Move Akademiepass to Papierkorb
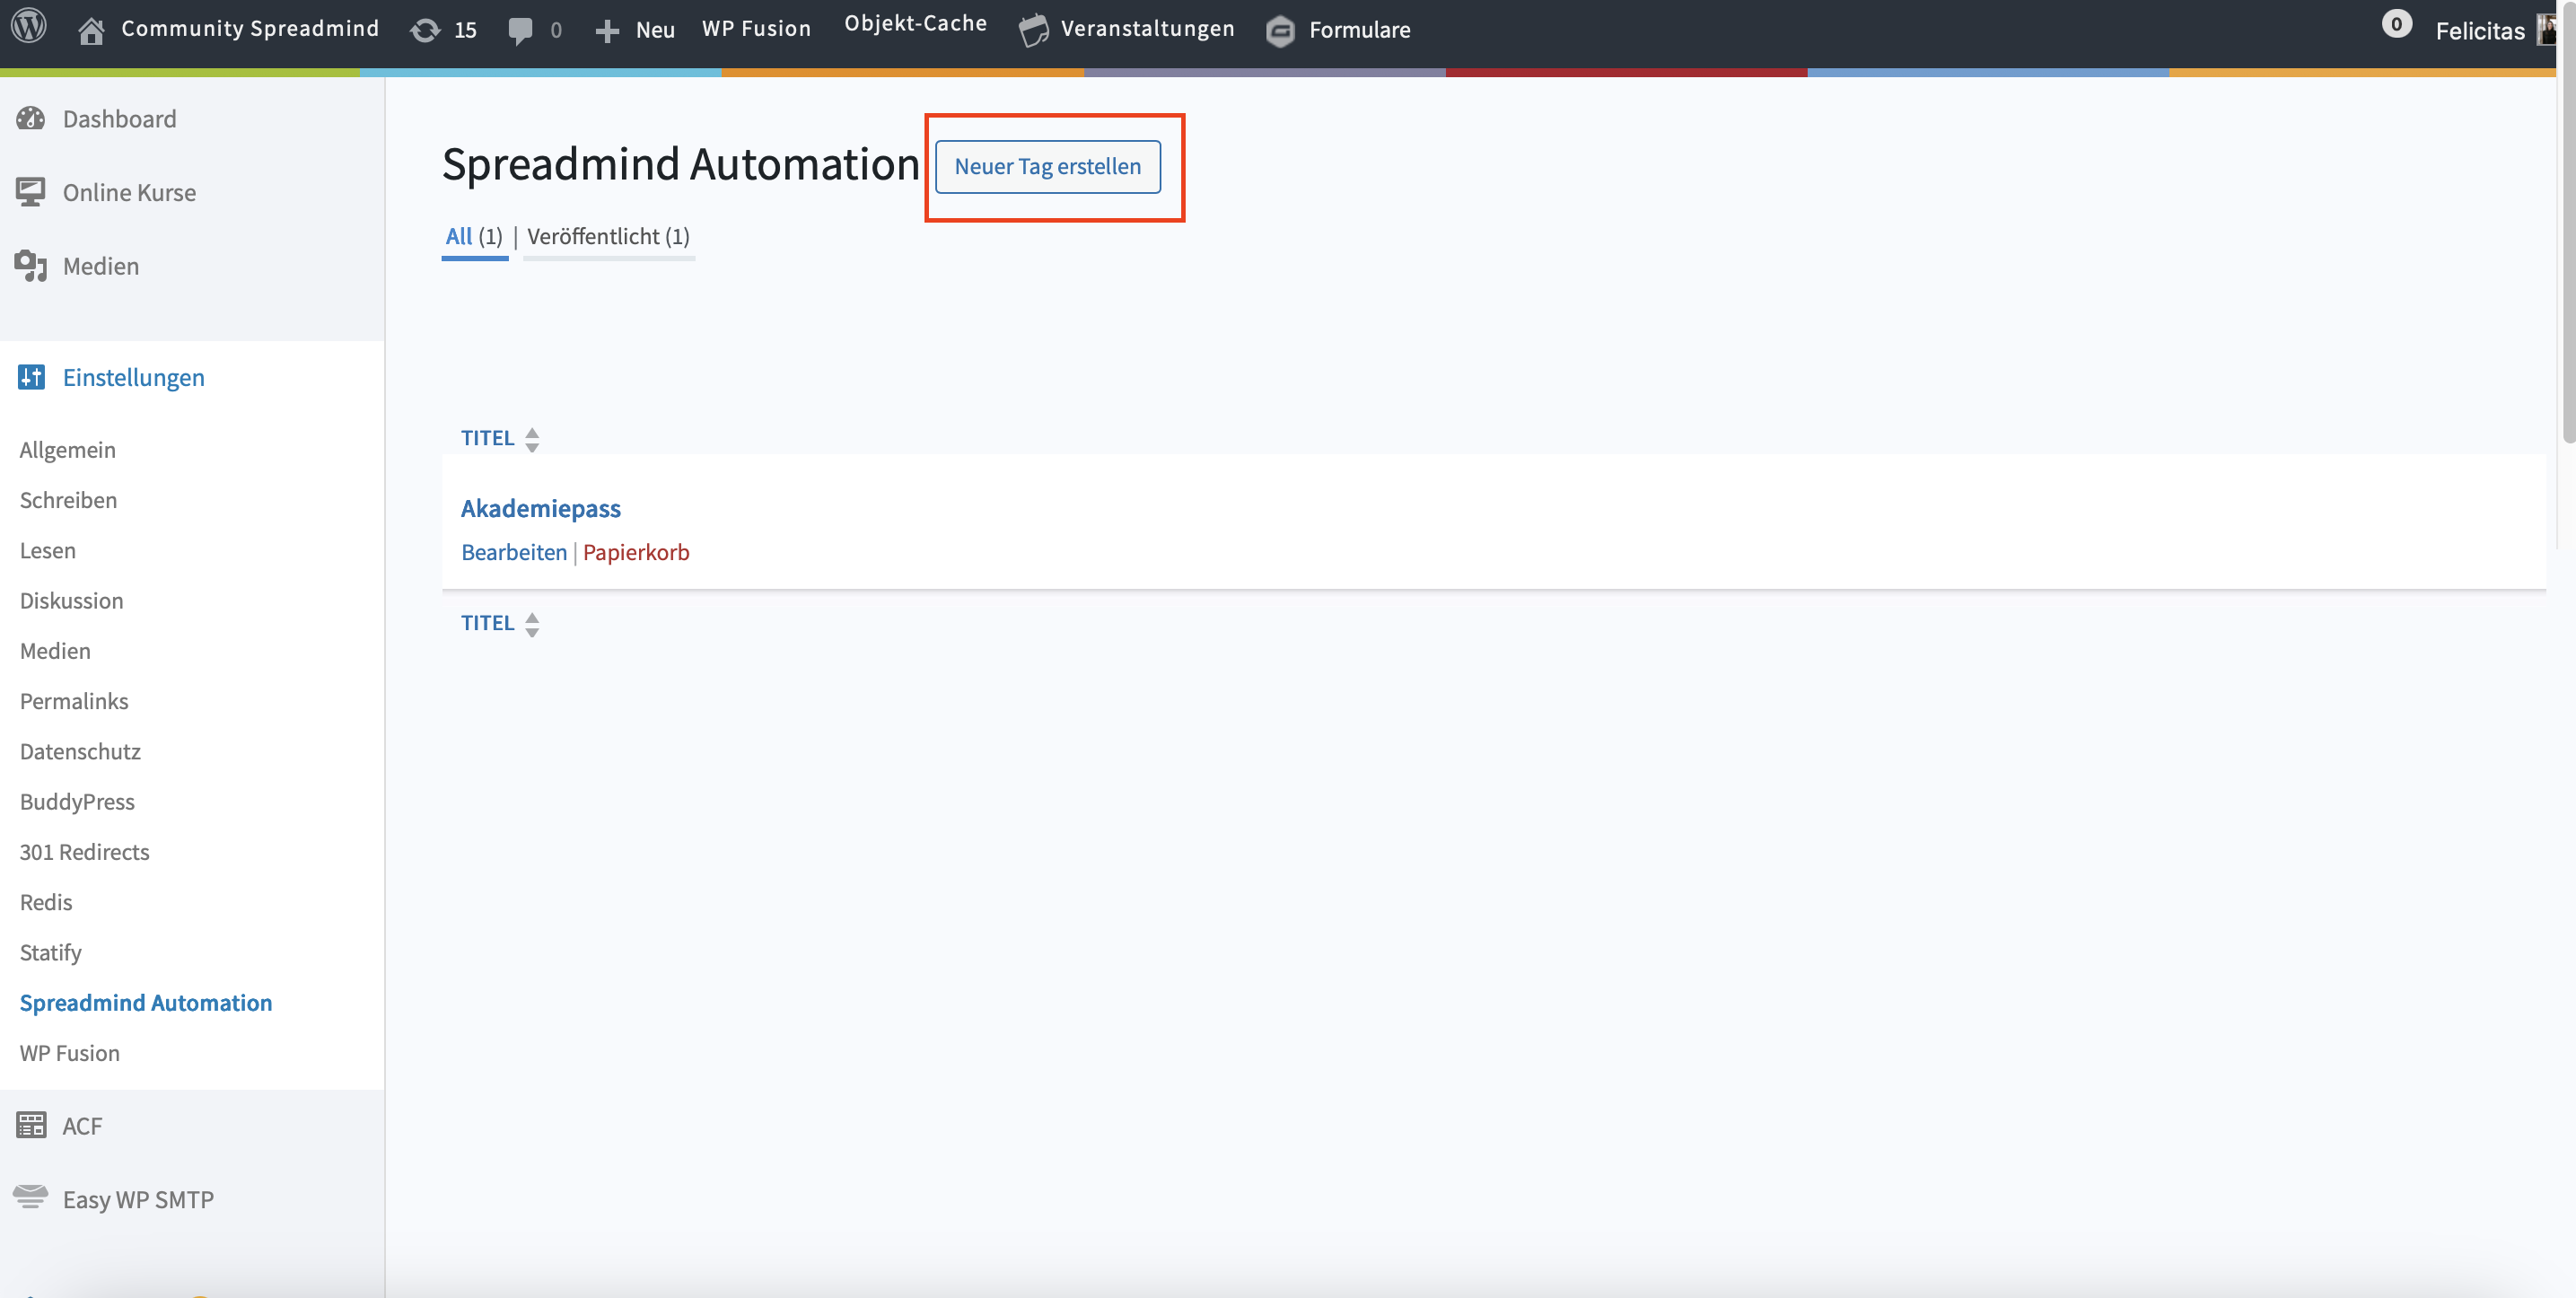Screen dimensions: 2576x1298 tap(636, 552)
